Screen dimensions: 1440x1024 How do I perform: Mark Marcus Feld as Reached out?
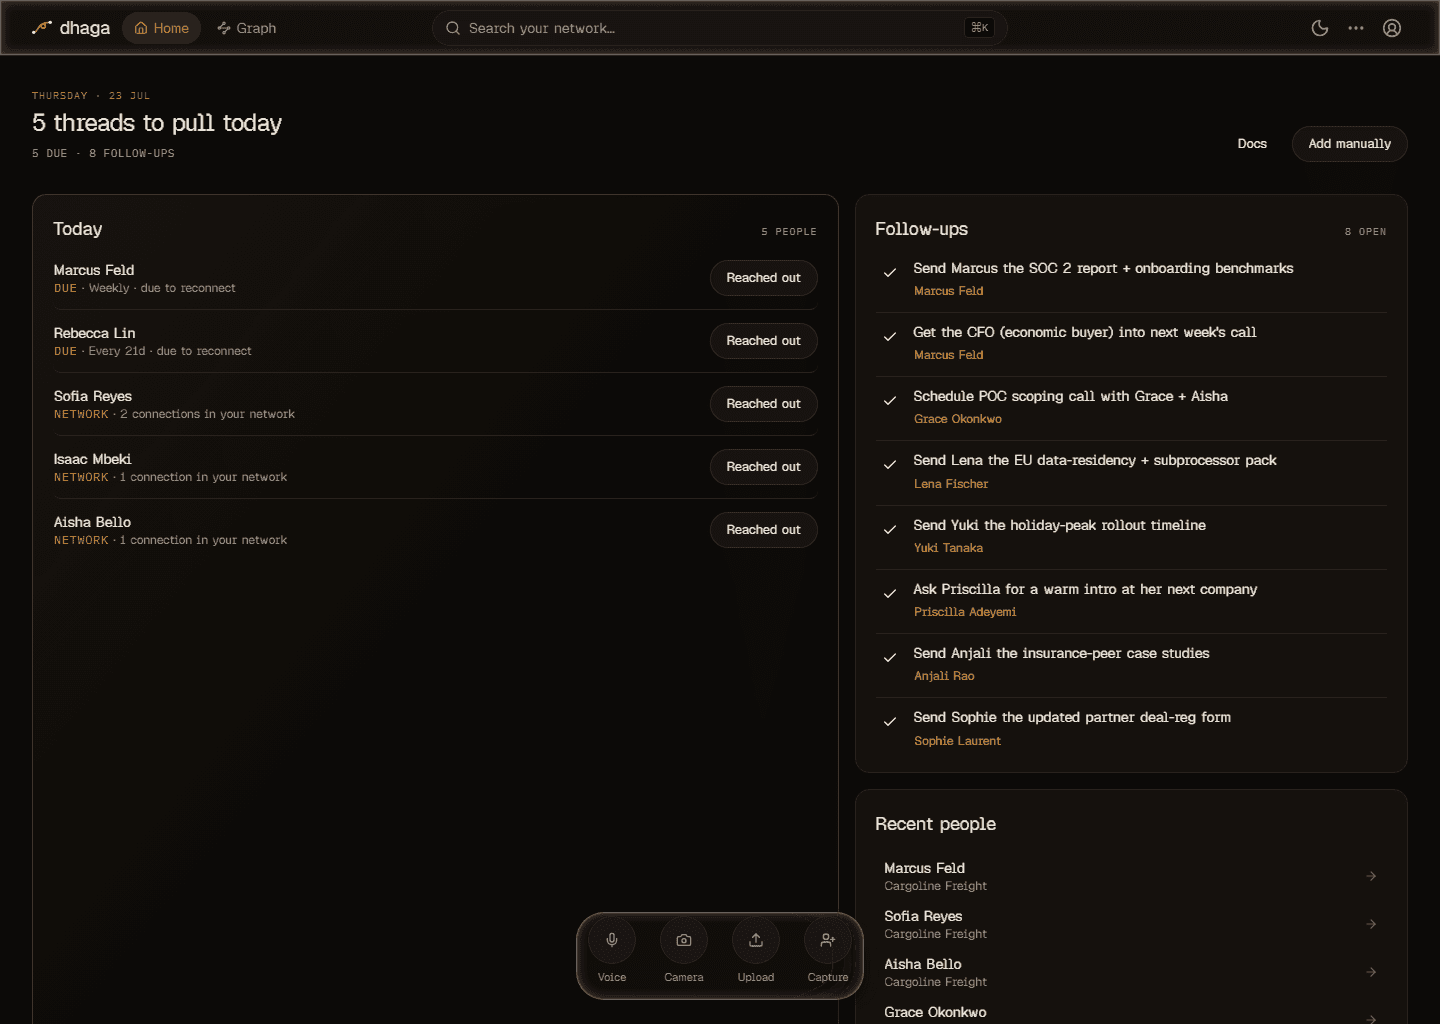click(764, 278)
